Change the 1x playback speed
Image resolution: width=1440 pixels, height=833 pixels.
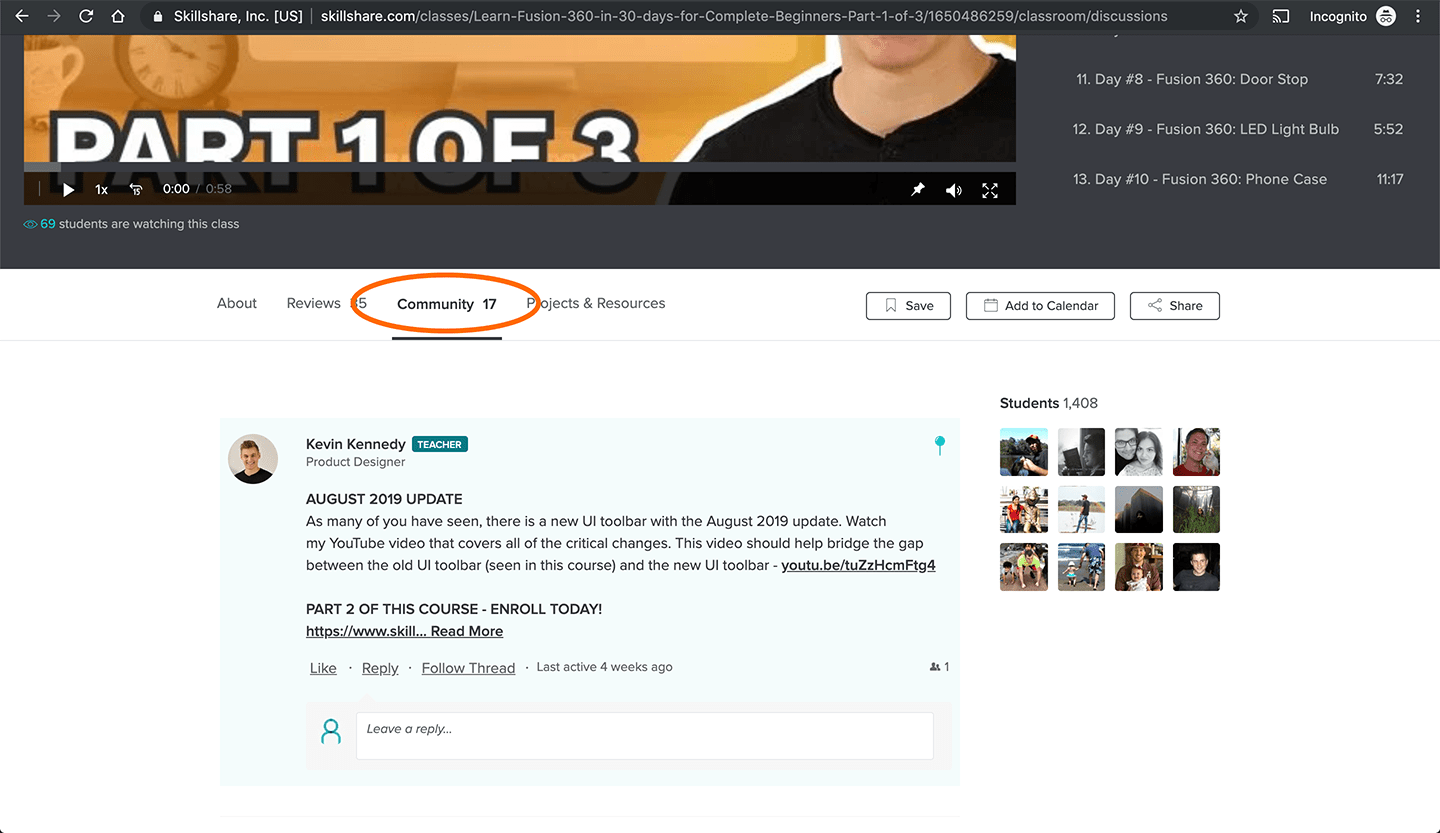tap(101, 189)
